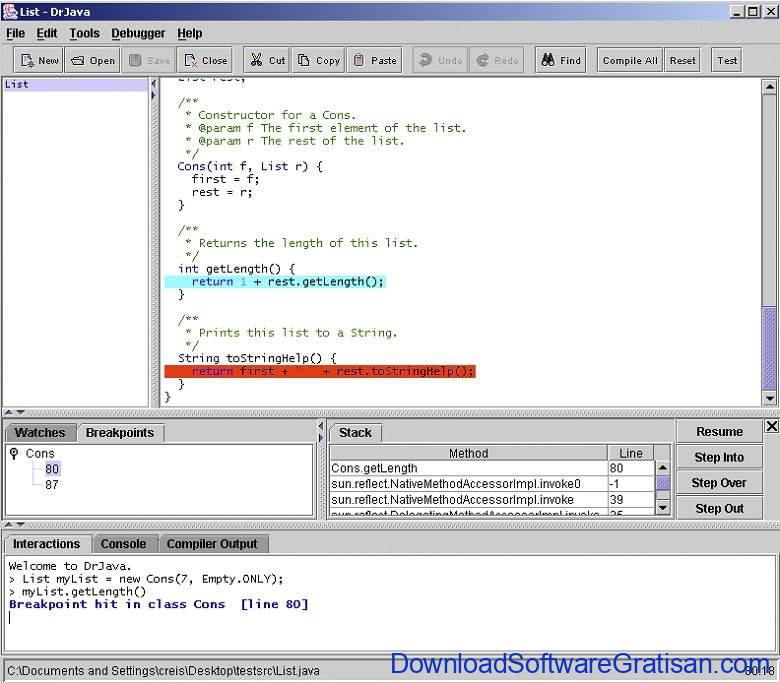The height and width of the screenshot is (683, 780).
Task: Click the one-touch expand arrow on document list divider
Action: click(x=154, y=95)
